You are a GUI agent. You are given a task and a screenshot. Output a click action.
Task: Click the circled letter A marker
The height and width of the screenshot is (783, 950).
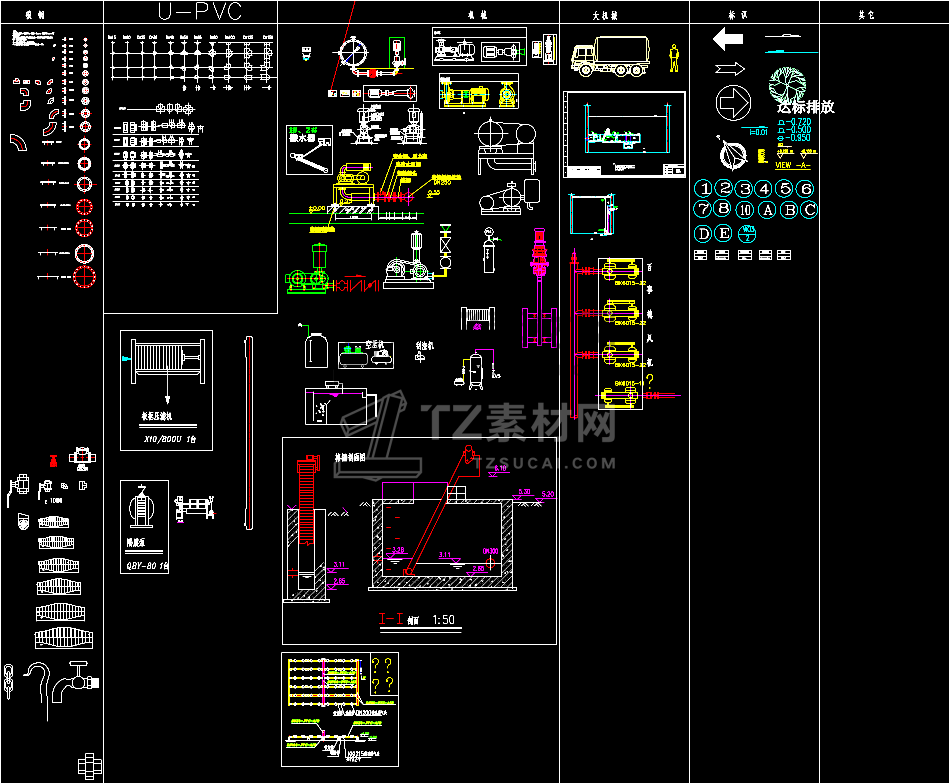(x=768, y=210)
